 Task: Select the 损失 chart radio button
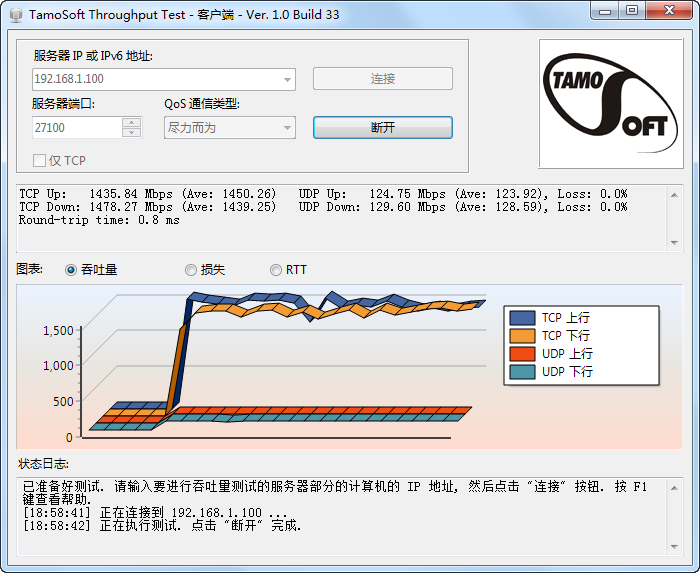pos(191,270)
